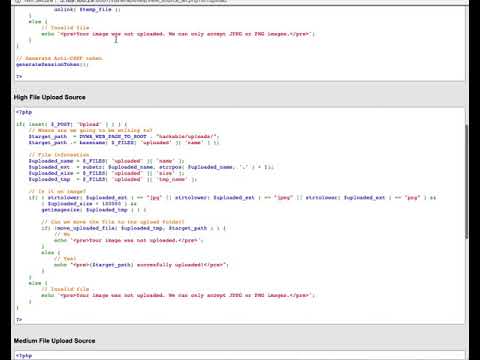Click the opening "<?php" tag under High File Upload Source
The width and height of the screenshot is (480, 360).
[x=24, y=112]
